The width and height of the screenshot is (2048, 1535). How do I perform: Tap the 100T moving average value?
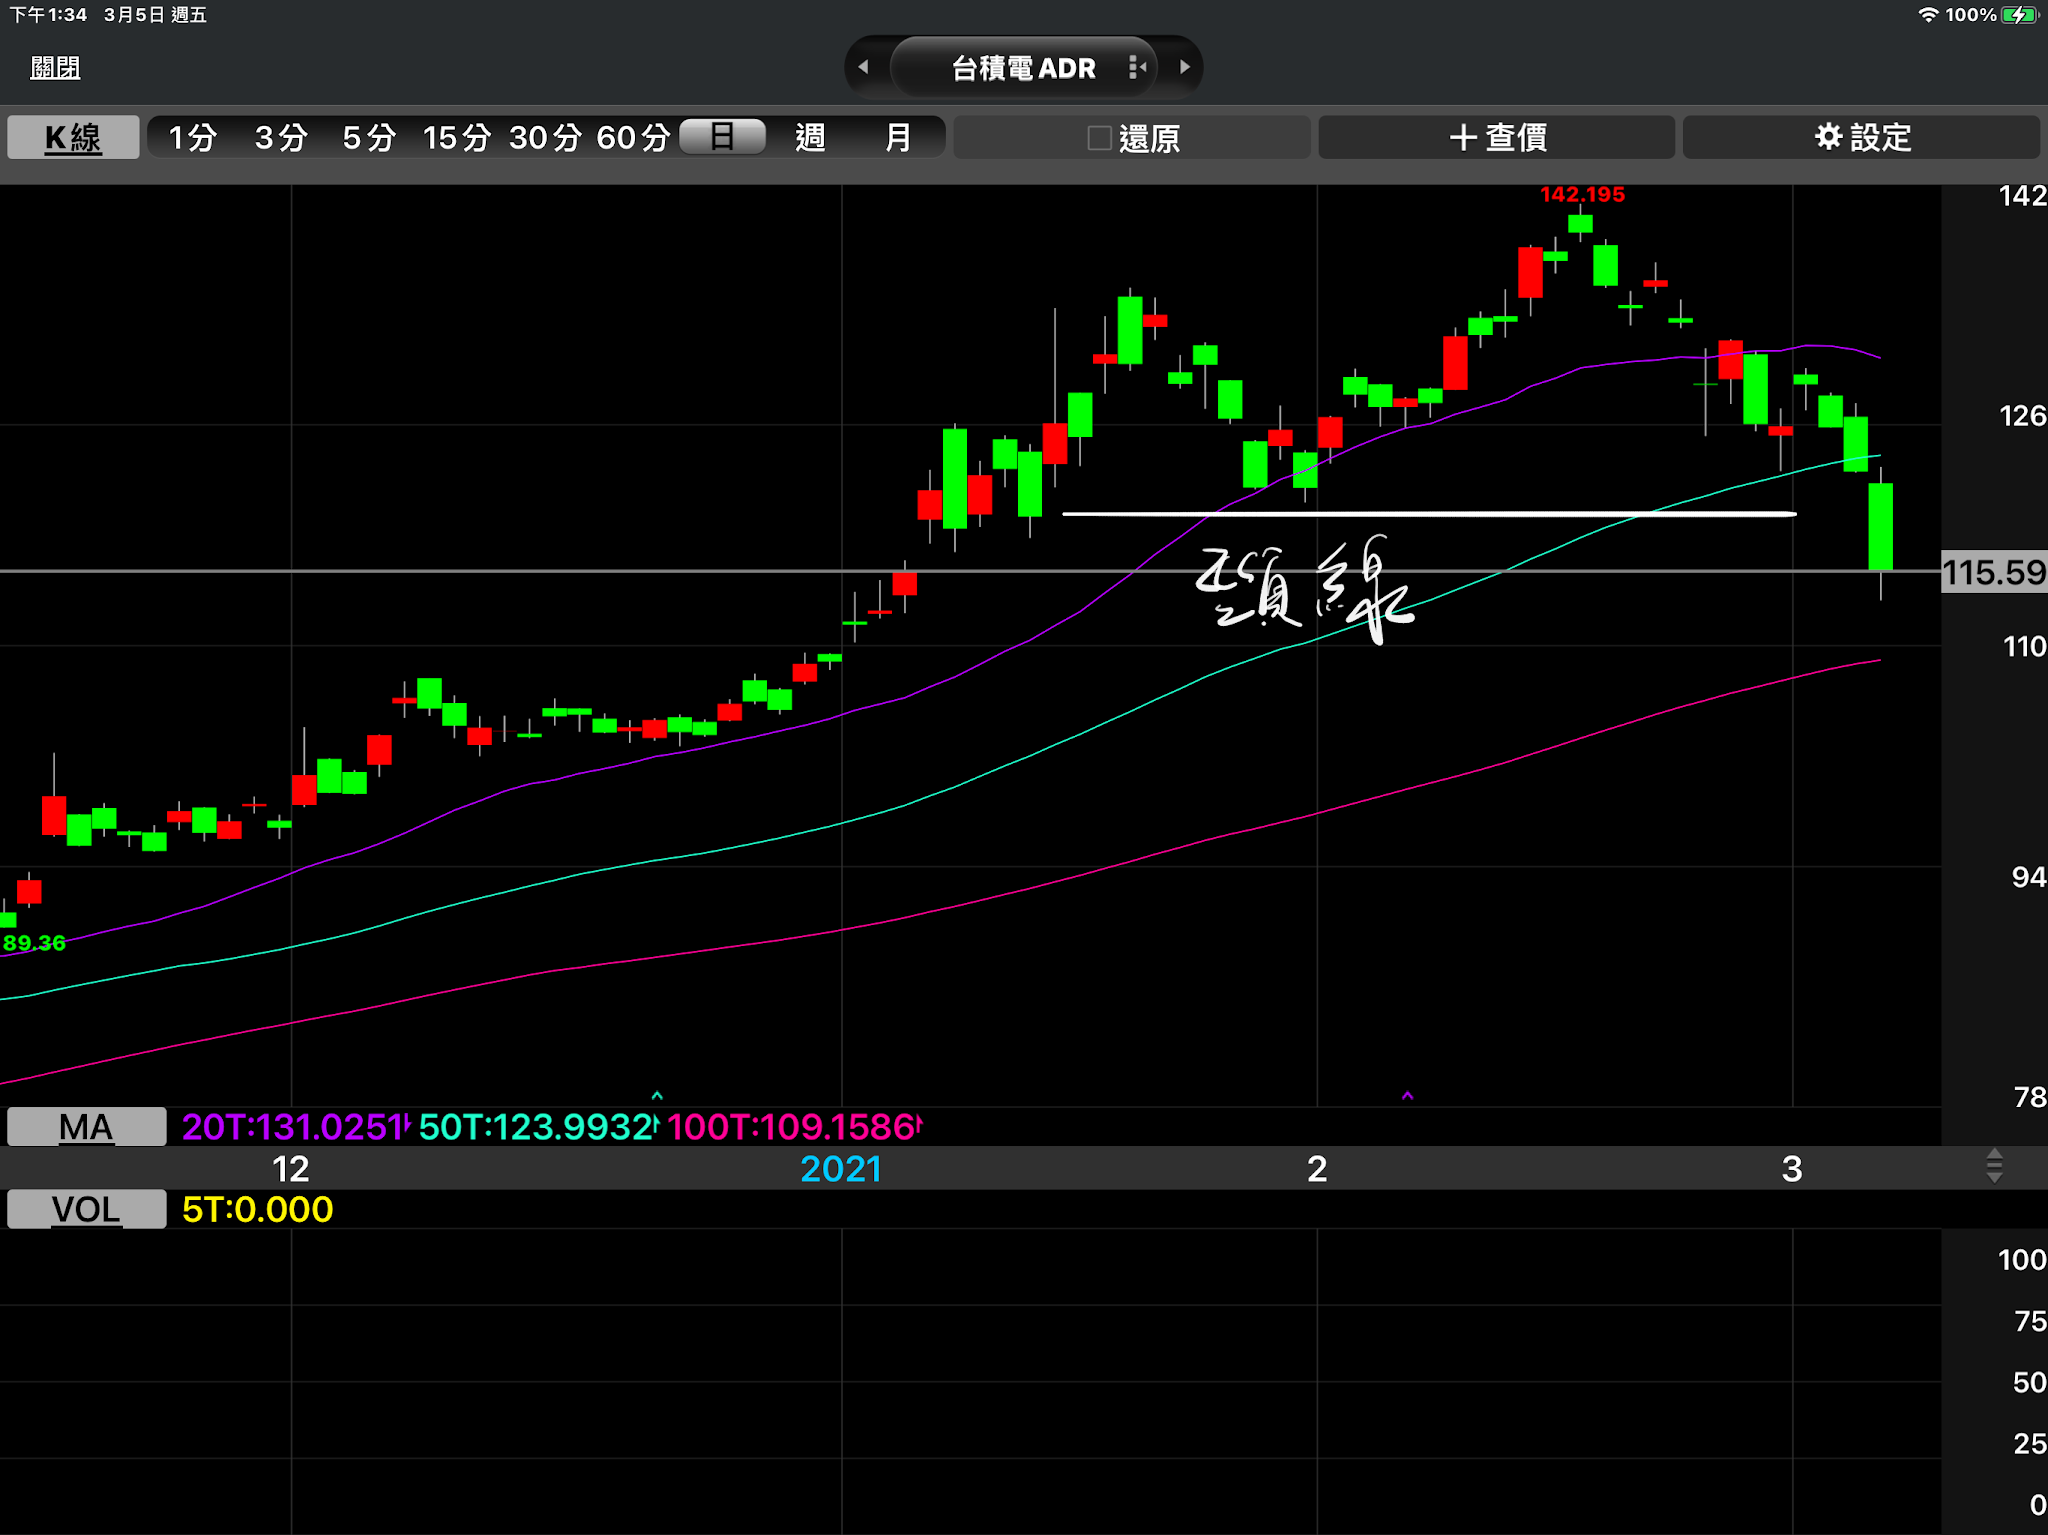794,1127
